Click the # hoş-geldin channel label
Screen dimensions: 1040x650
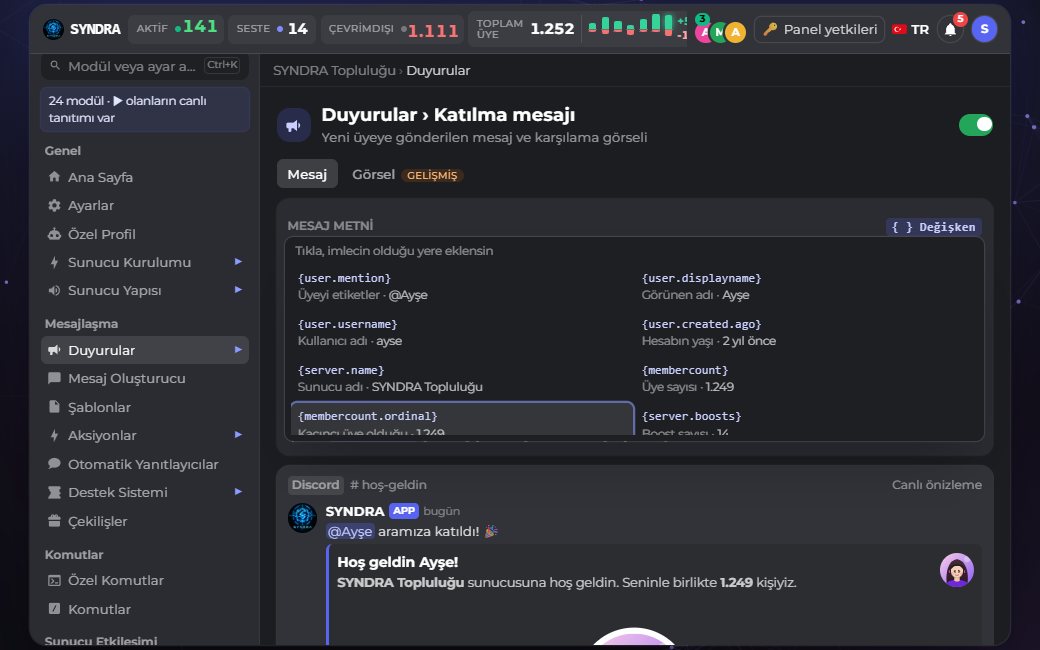tap(388, 485)
